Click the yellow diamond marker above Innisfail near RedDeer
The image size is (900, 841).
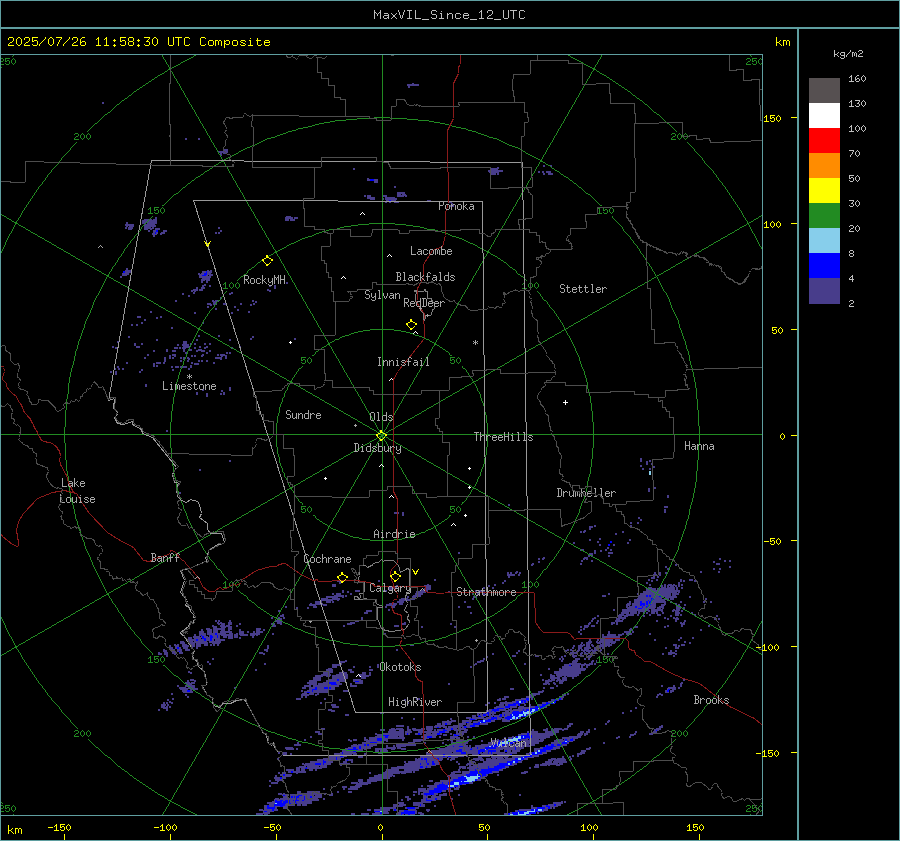coord(411,325)
